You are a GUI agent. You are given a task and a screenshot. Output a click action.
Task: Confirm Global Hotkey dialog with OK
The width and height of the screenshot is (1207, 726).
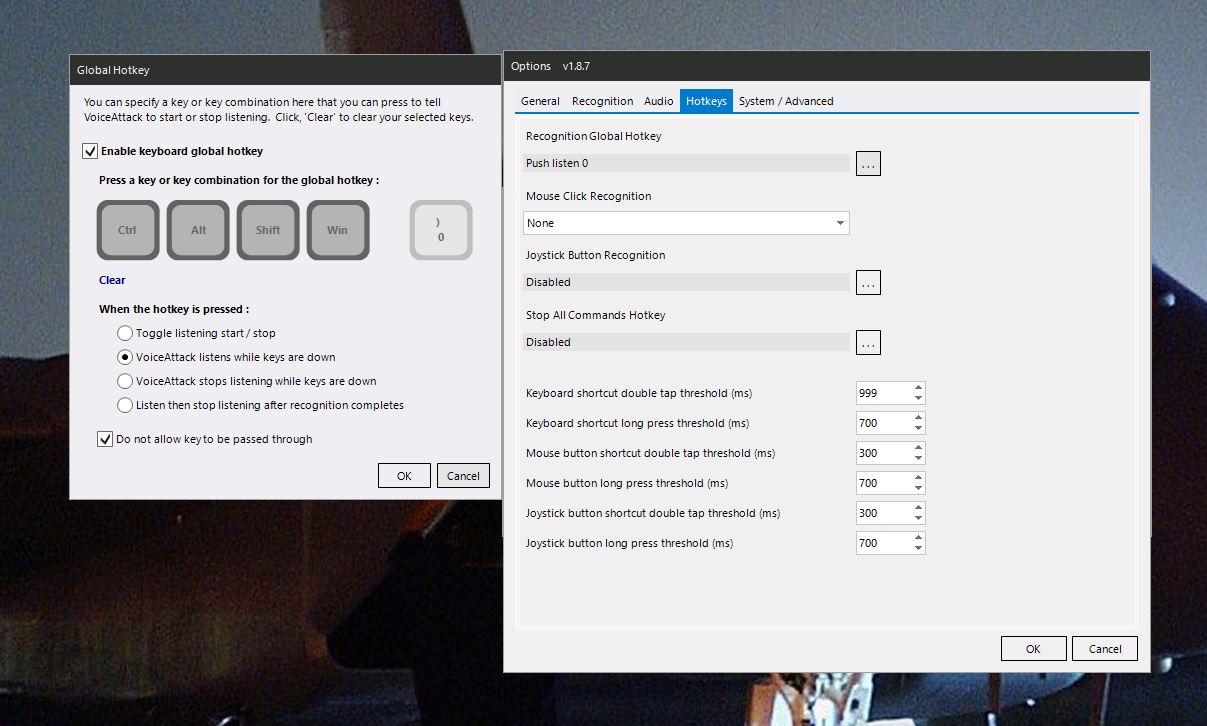(x=404, y=476)
